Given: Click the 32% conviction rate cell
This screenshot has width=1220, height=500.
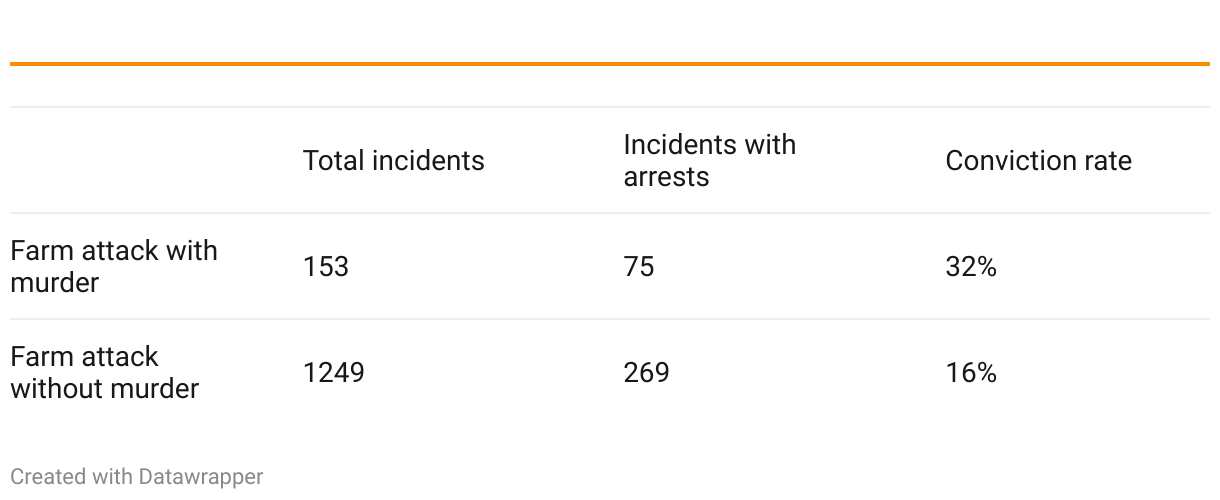Looking at the screenshot, I should [971, 267].
